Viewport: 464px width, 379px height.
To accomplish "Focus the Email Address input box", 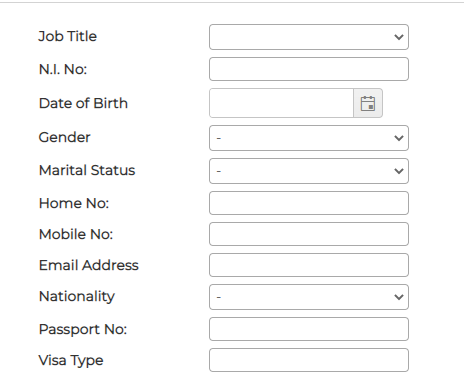I will click(309, 265).
